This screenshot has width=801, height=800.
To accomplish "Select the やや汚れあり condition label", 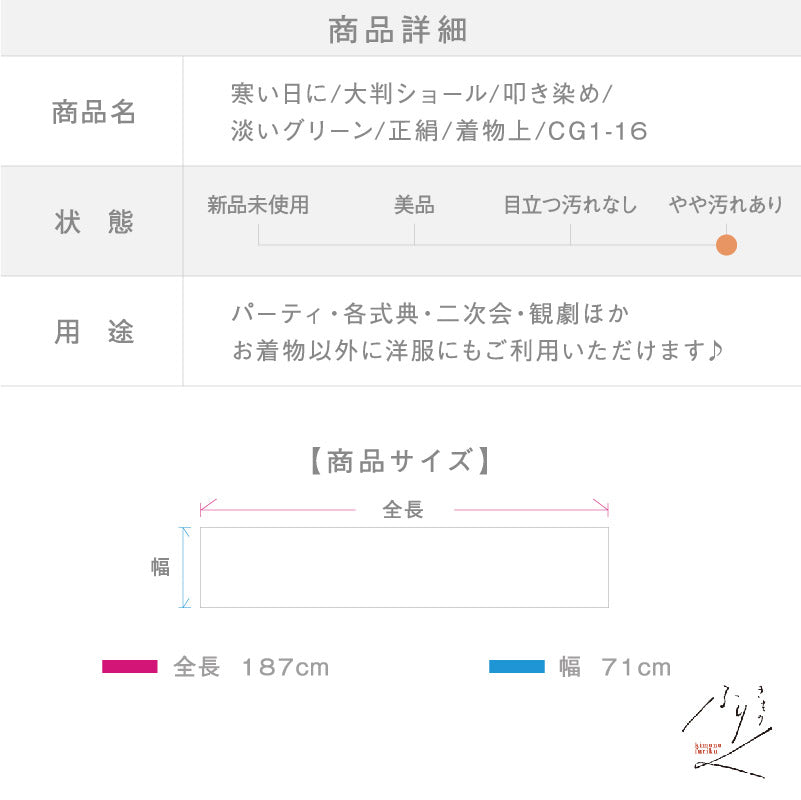I will coord(726,205).
